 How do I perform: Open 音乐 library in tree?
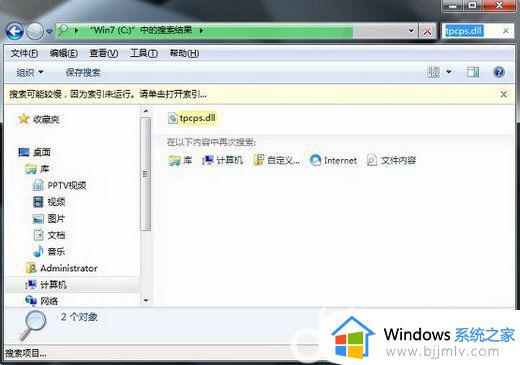(56, 251)
